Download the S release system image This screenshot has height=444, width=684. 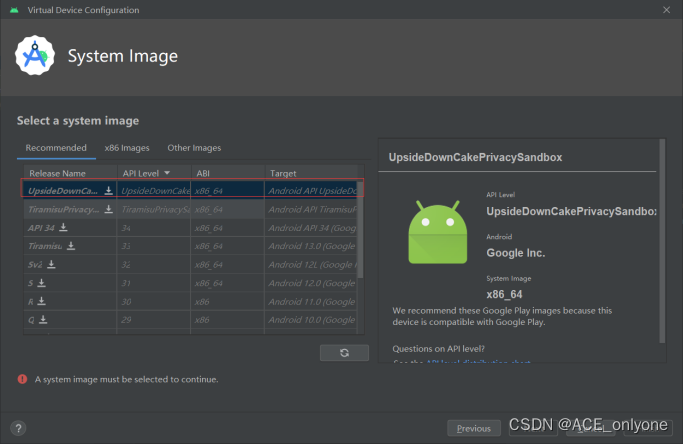tap(41, 283)
